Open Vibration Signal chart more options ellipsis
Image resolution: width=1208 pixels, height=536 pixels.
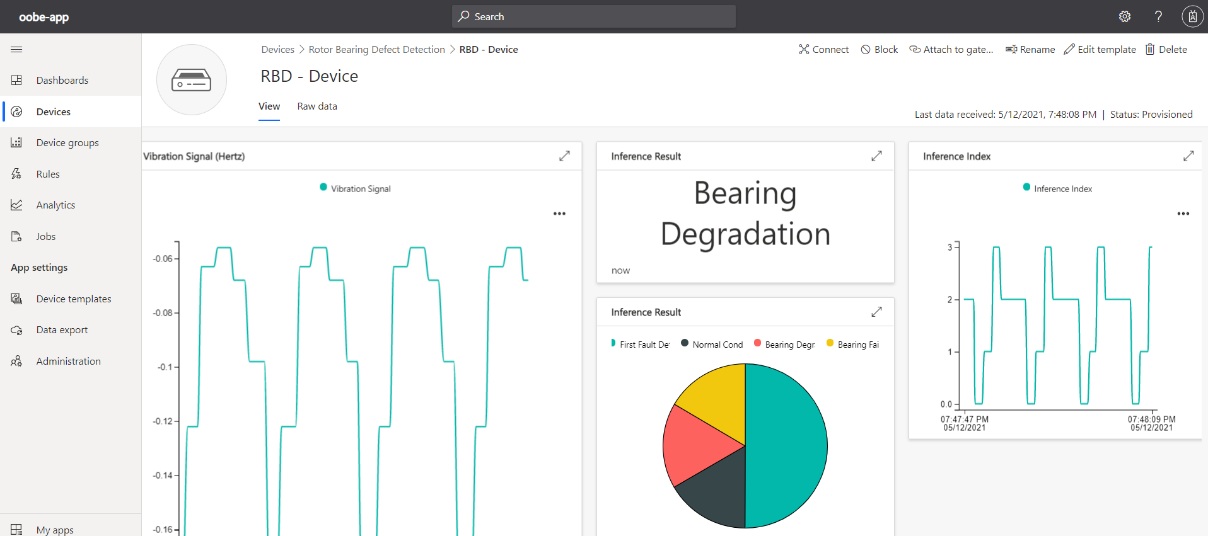pyautogui.click(x=559, y=213)
